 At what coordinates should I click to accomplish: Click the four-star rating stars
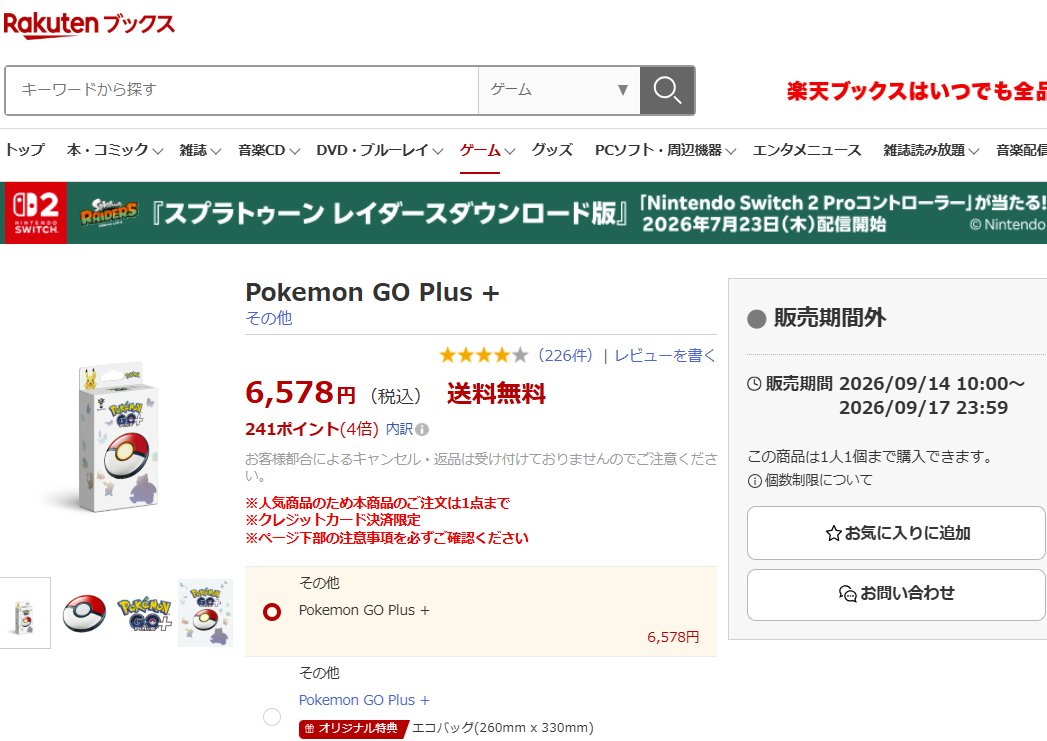483,355
